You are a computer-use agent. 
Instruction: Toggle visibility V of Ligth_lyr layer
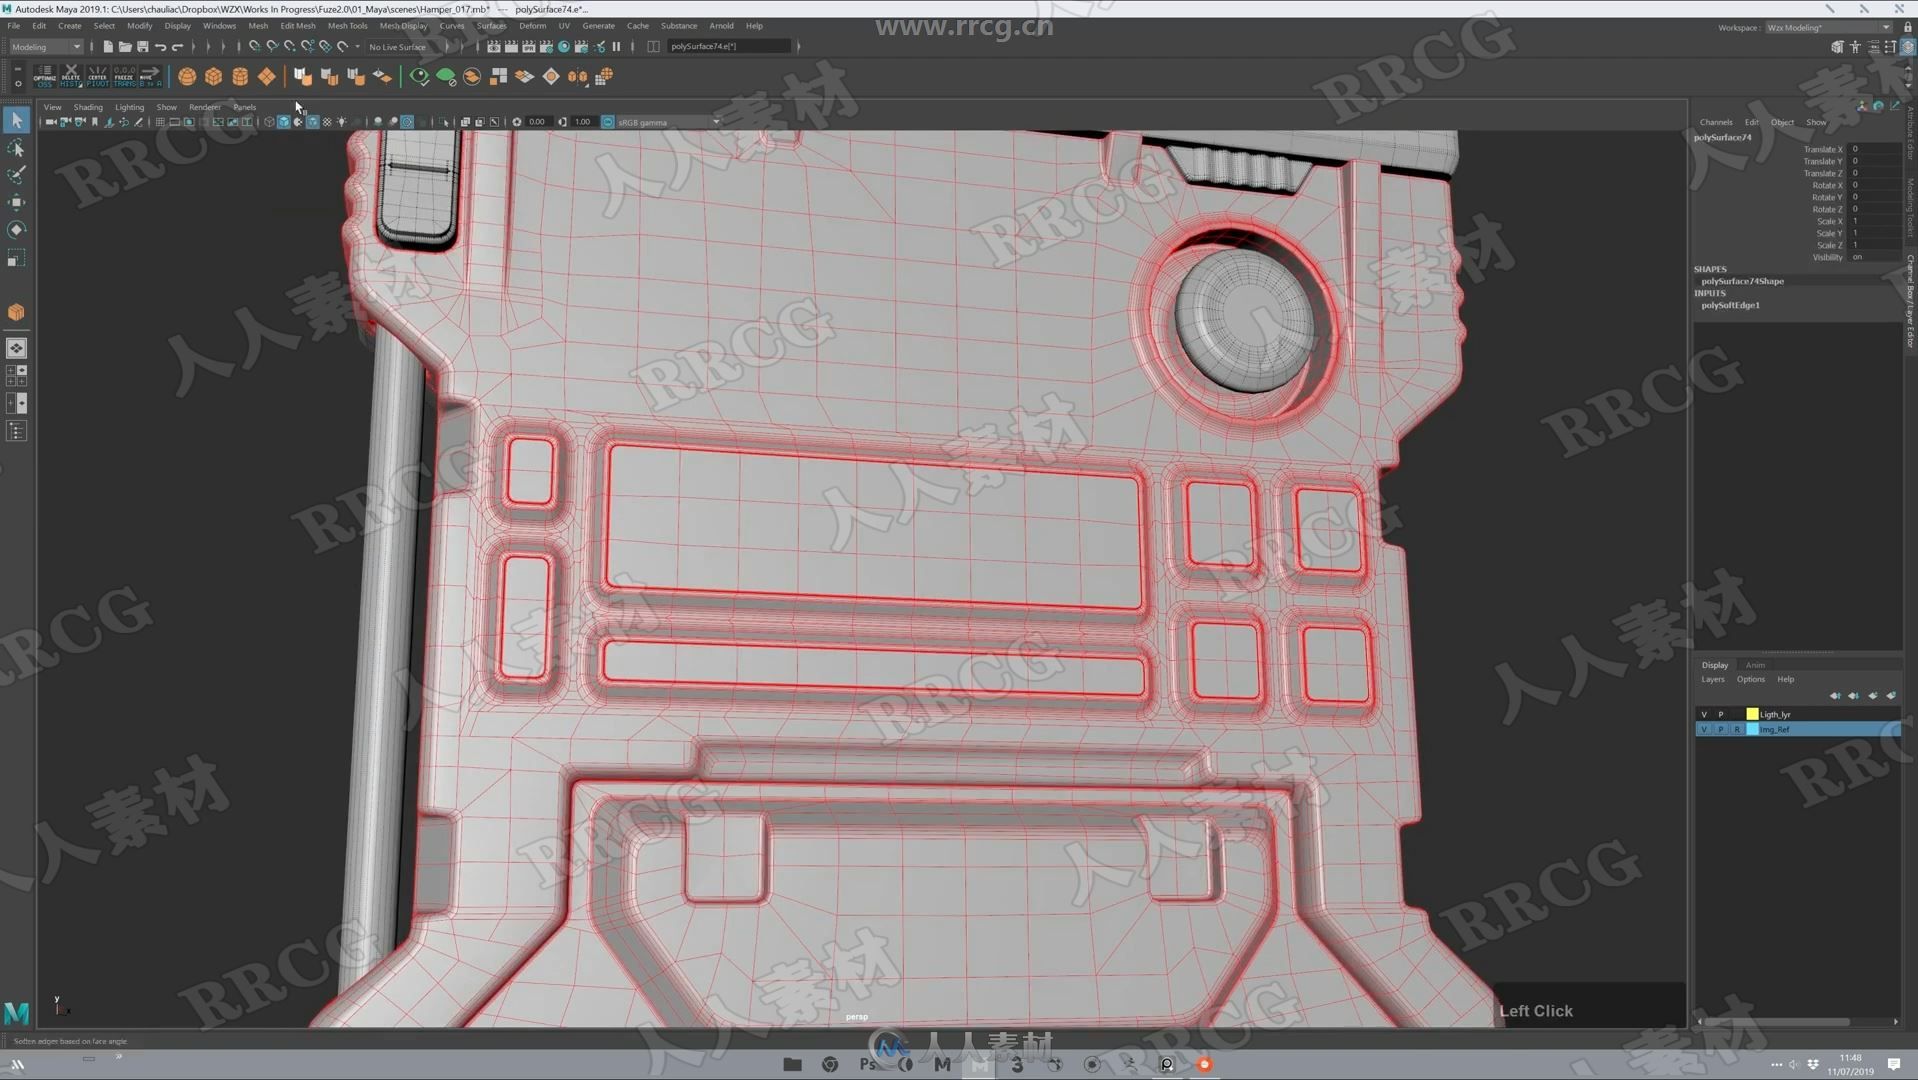click(x=1704, y=714)
